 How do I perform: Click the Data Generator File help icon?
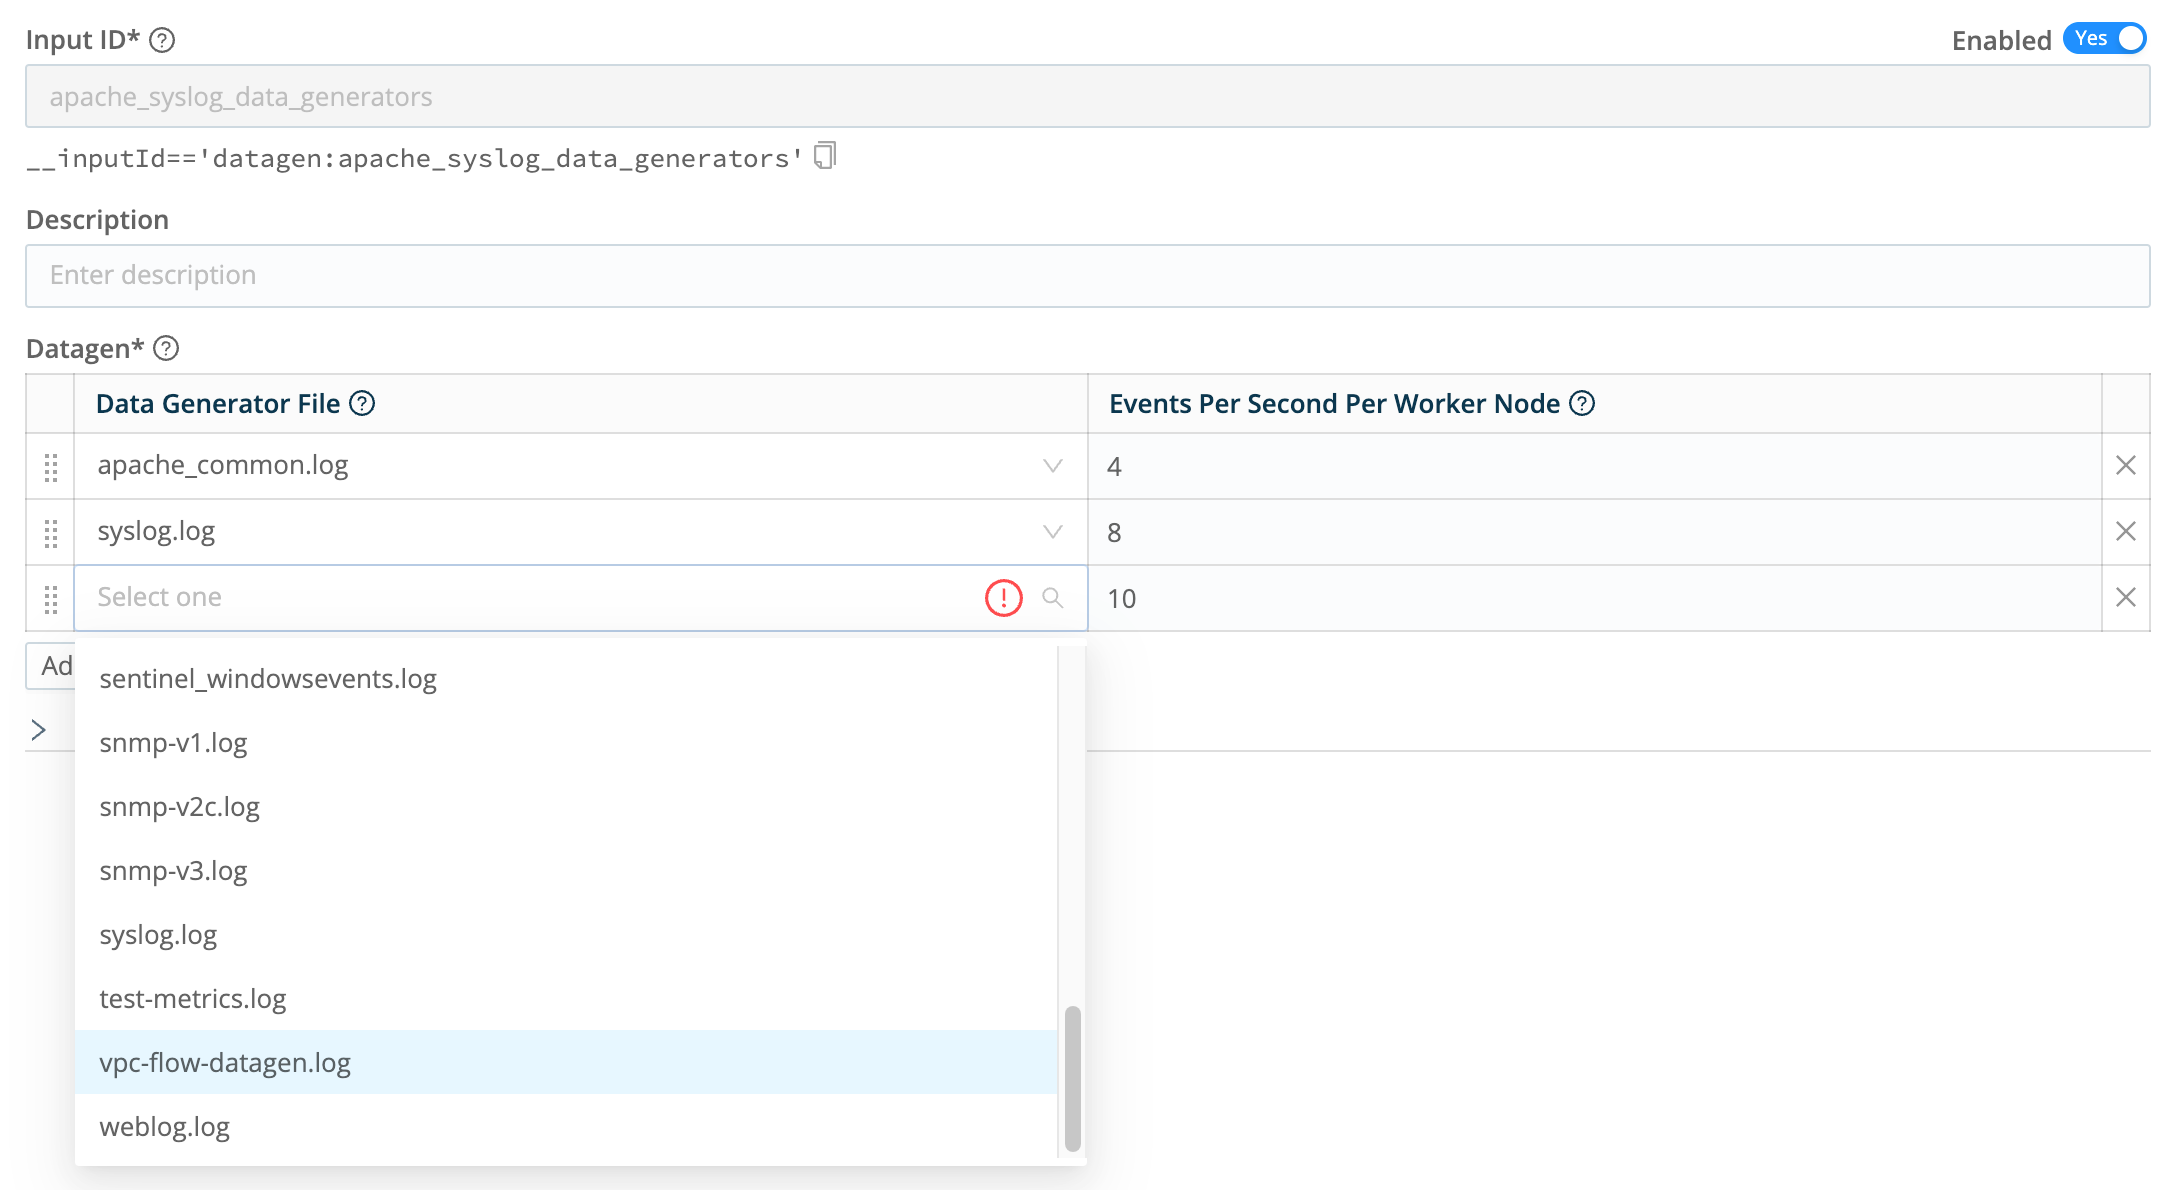tap(364, 403)
